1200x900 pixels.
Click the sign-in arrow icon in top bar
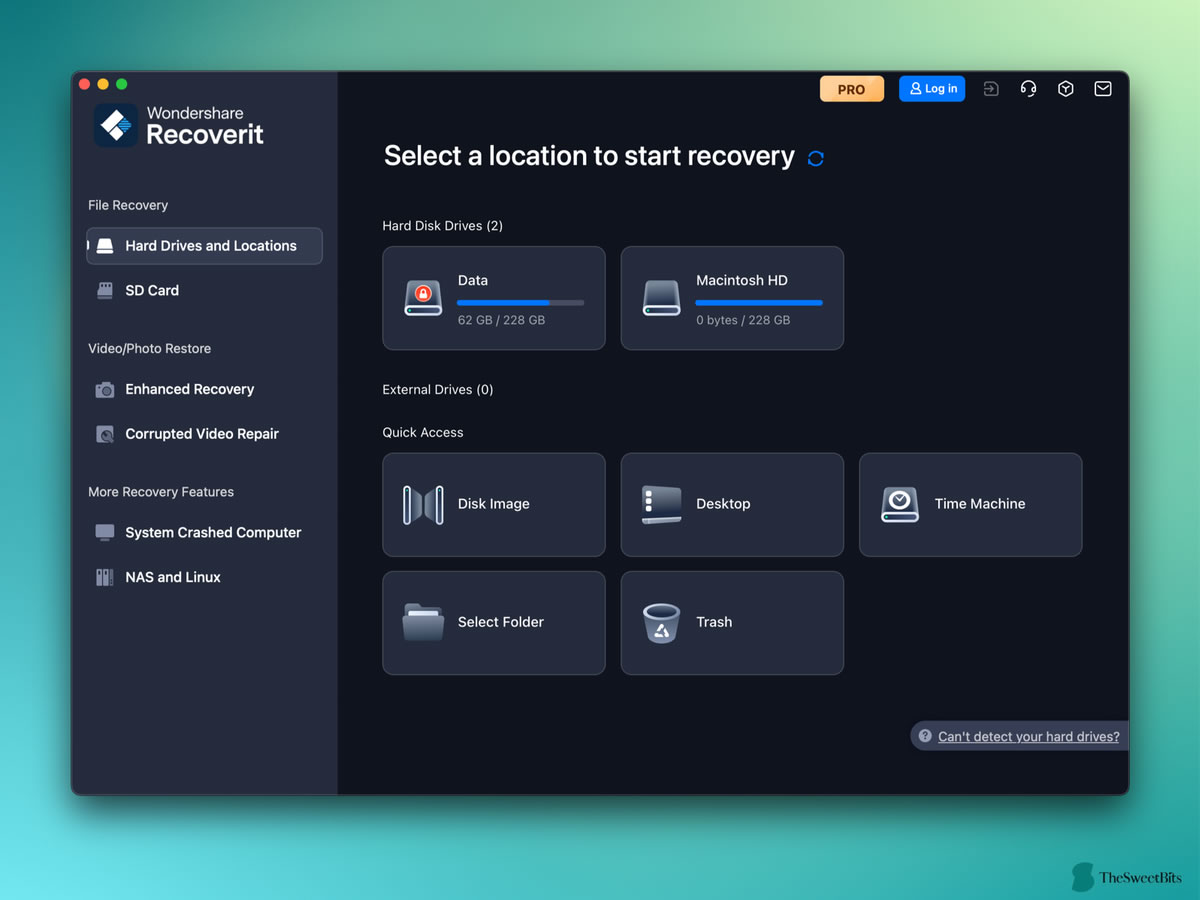pyautogui.click(x=991, y=89)
